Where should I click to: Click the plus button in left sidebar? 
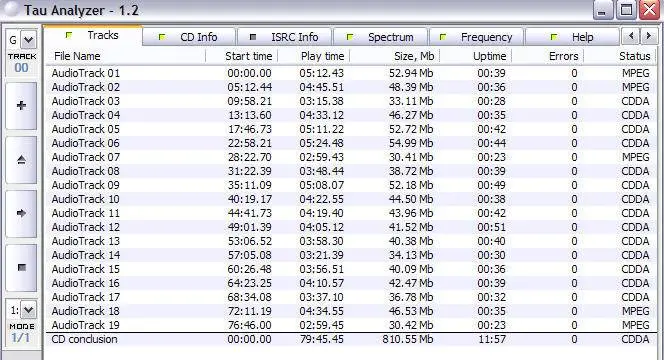[21, 106]
